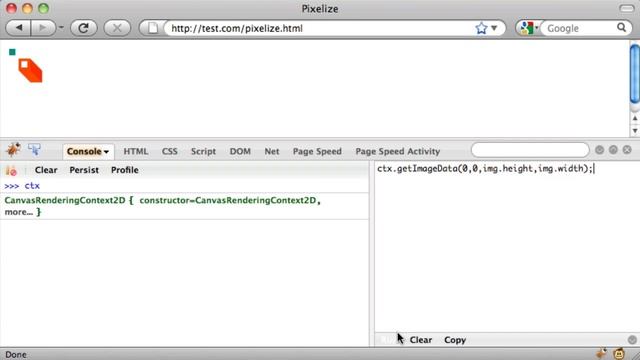The height and width of the screenshot is (360, 640).
Task: Copy the command editor contents
Action: [x=455, y=340]
